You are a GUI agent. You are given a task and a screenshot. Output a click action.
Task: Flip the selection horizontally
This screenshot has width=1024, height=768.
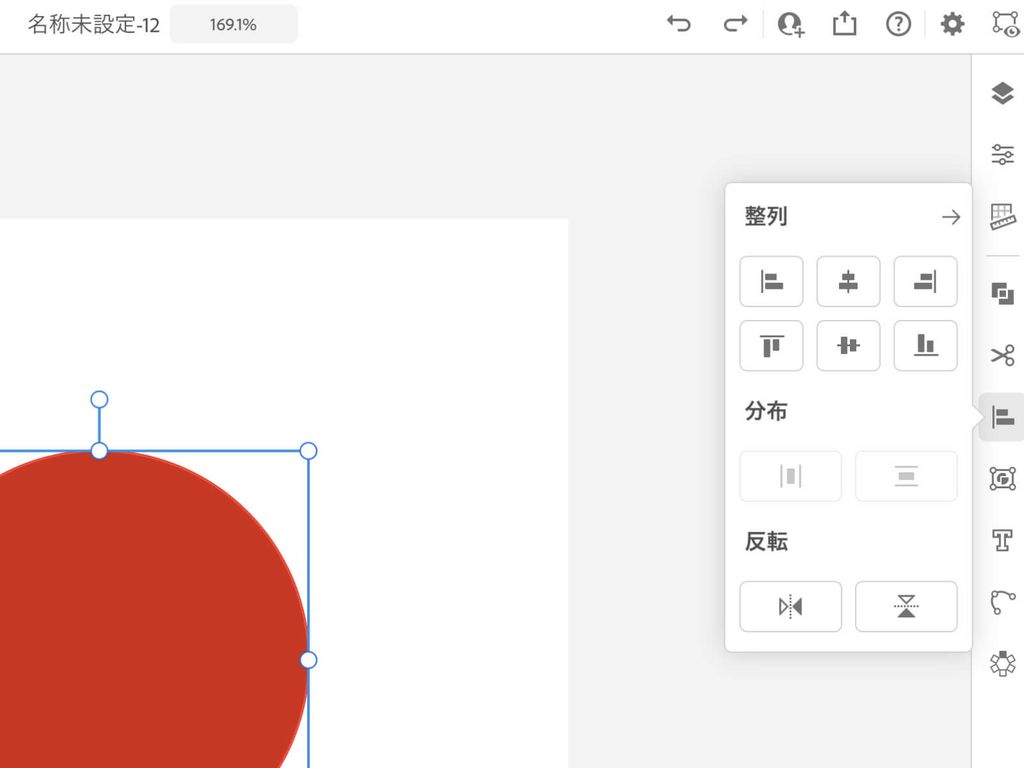tap(790, 607)
